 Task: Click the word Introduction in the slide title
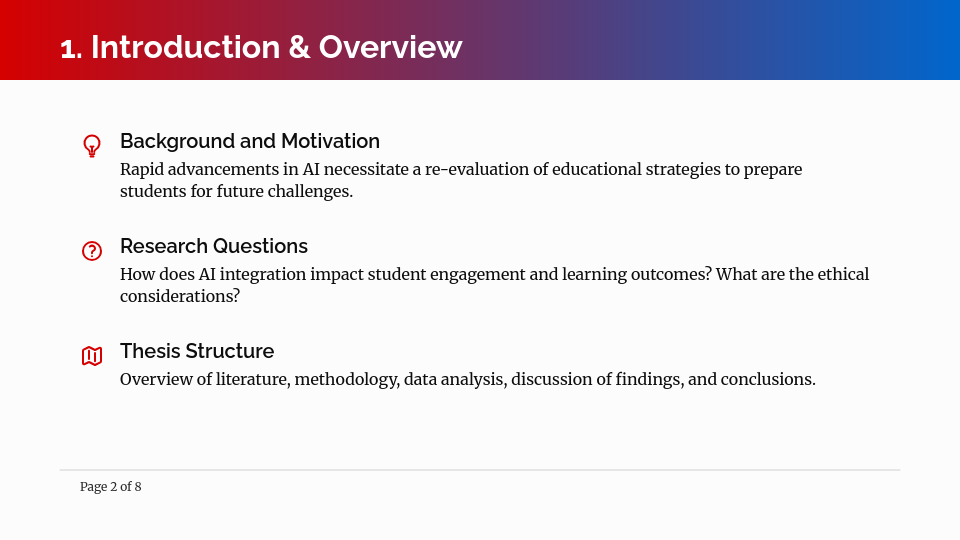click(x=186, y=47)
